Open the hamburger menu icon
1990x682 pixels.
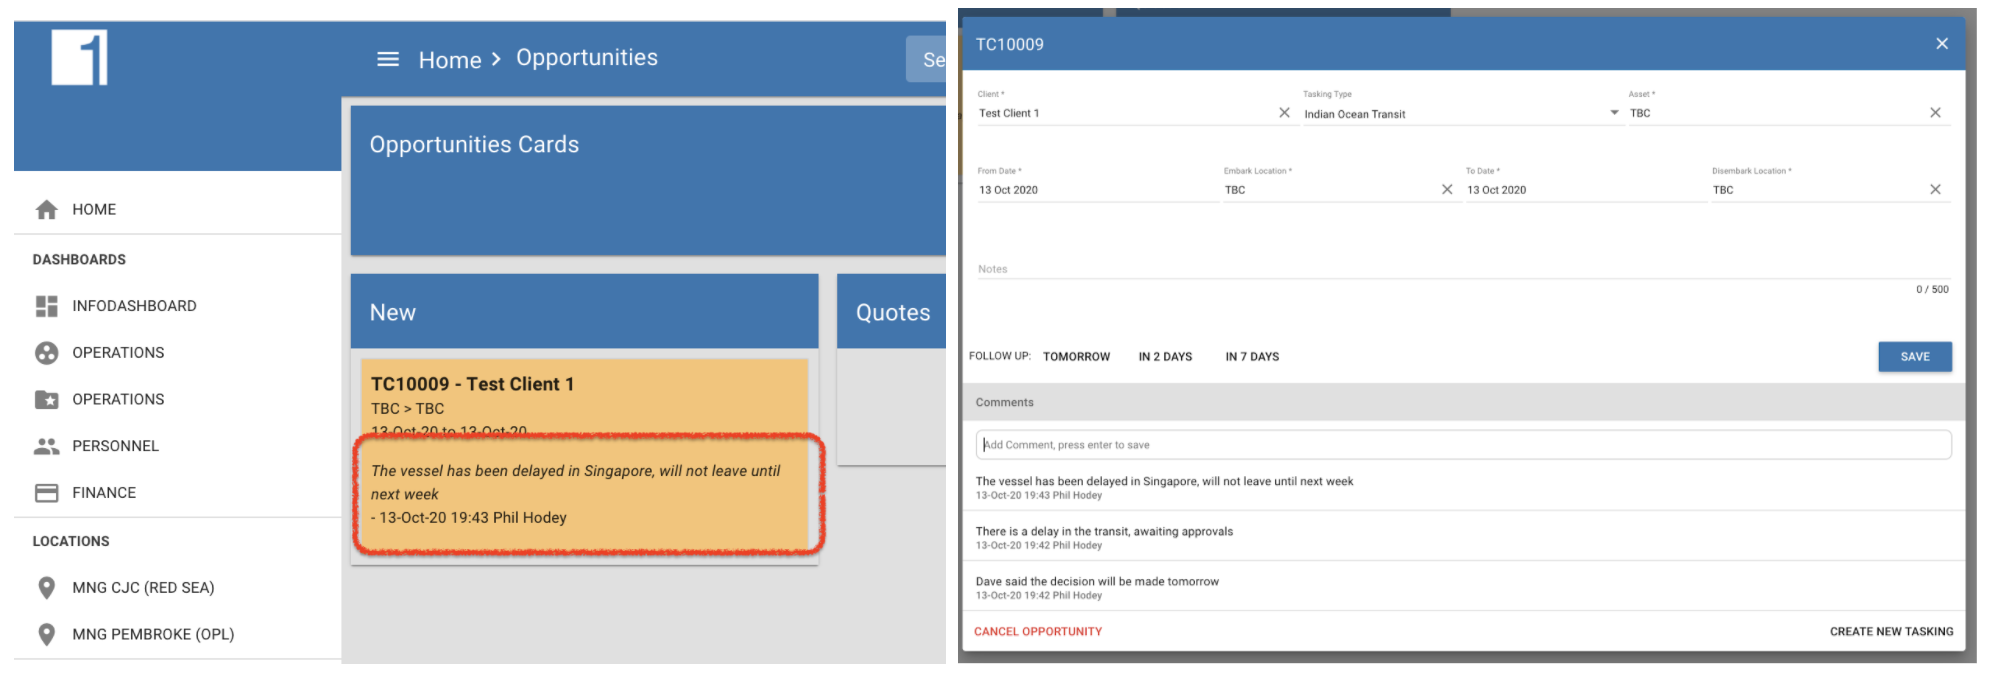point(388,59)
